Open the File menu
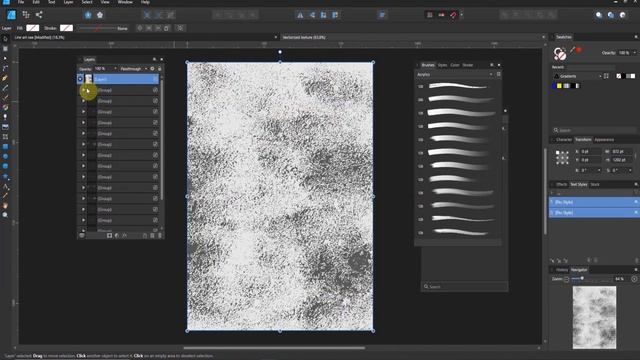 tap(21, 2)
